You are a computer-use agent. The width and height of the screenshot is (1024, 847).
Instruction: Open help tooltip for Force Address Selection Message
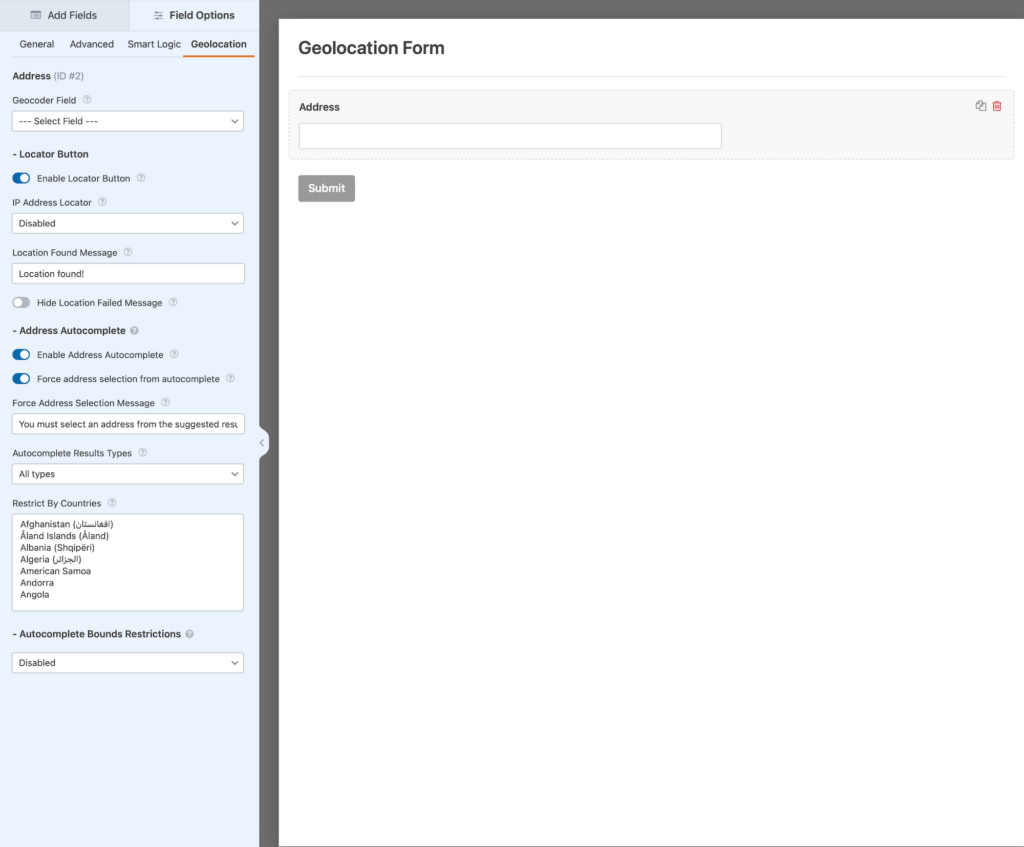click(x=165, y=402)
